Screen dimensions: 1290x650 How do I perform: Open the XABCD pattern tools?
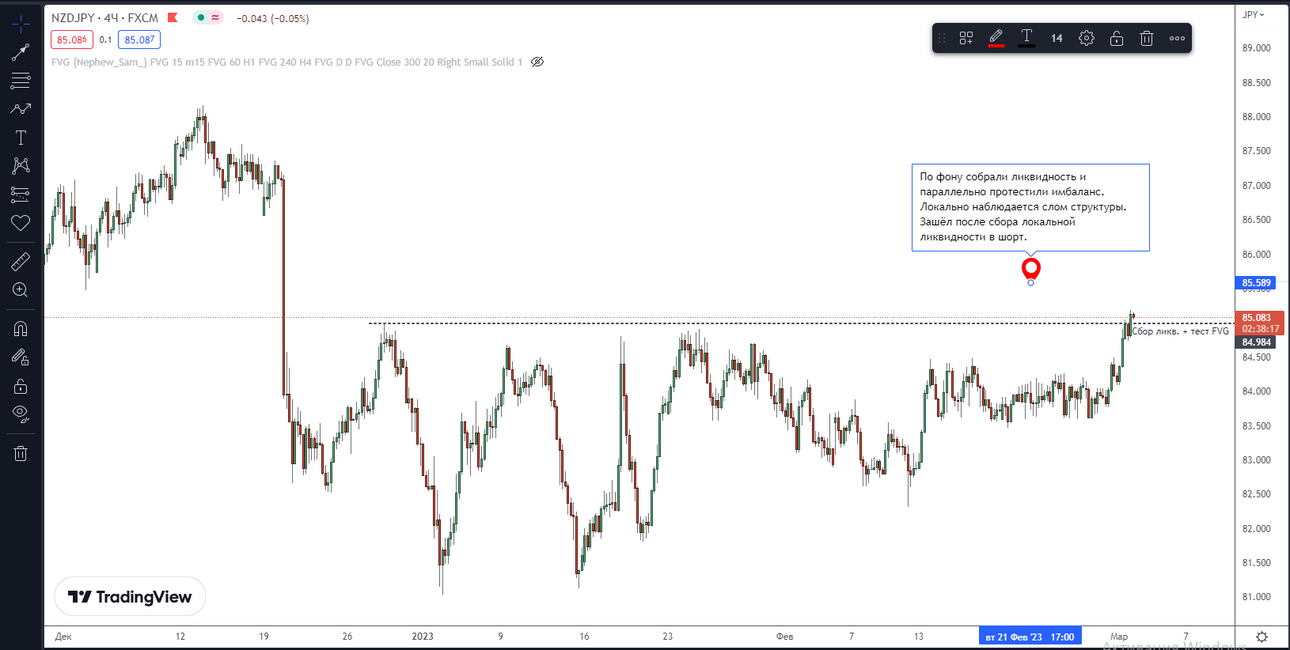pos(20,165)
